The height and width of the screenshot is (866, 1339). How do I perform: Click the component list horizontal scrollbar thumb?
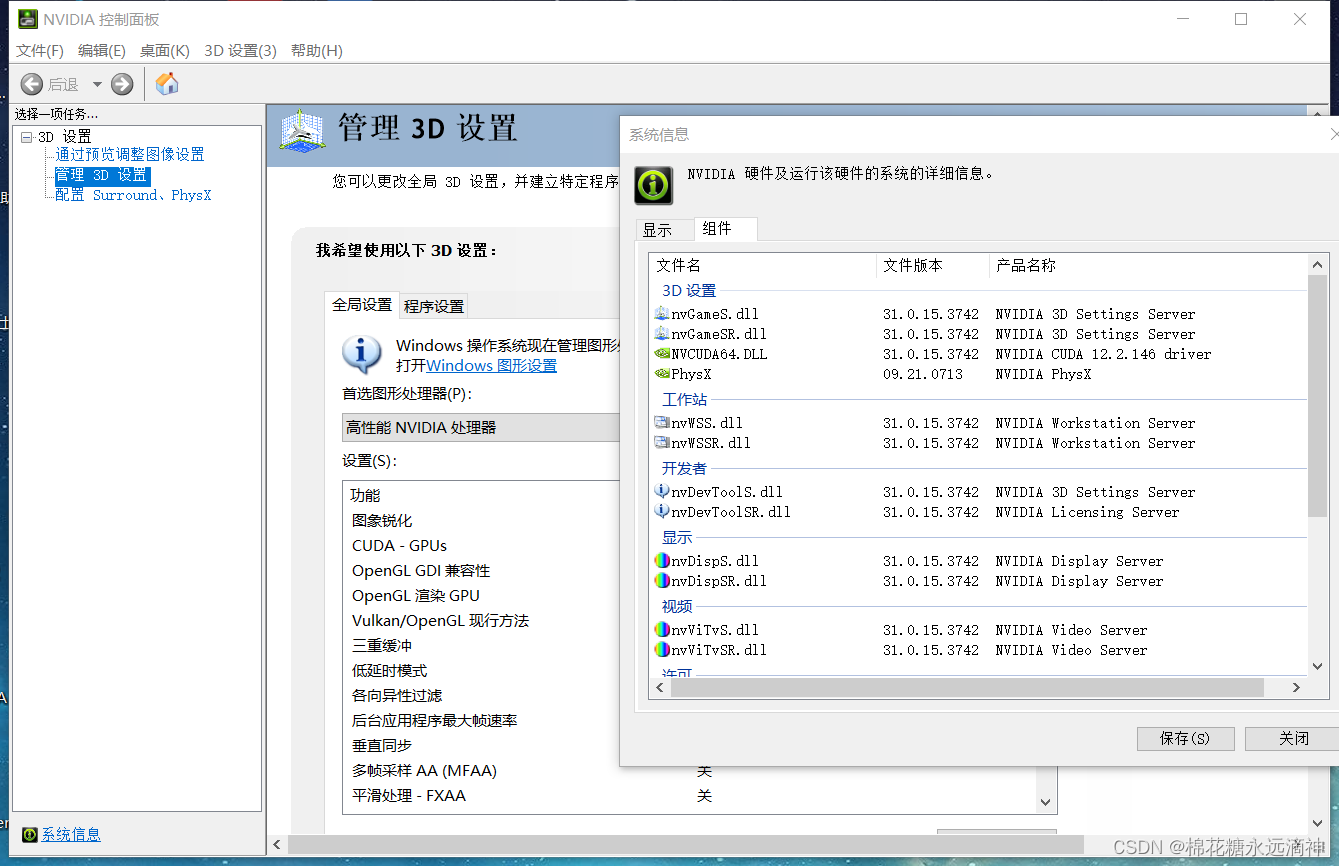[968, 688]
